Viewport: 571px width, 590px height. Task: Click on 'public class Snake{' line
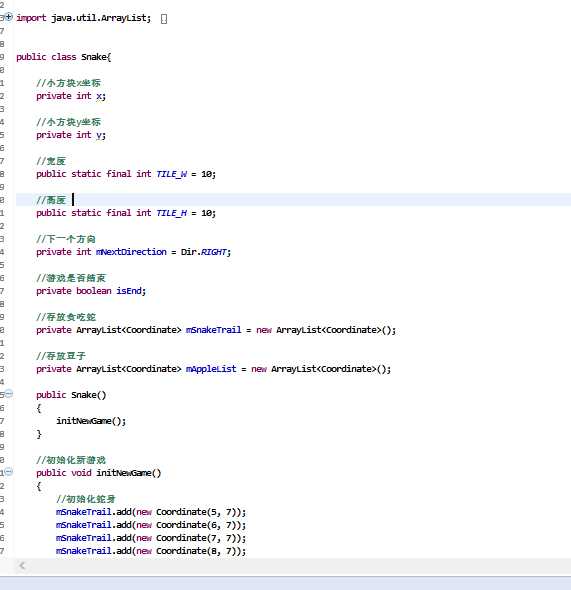click(x=64, y=57)
